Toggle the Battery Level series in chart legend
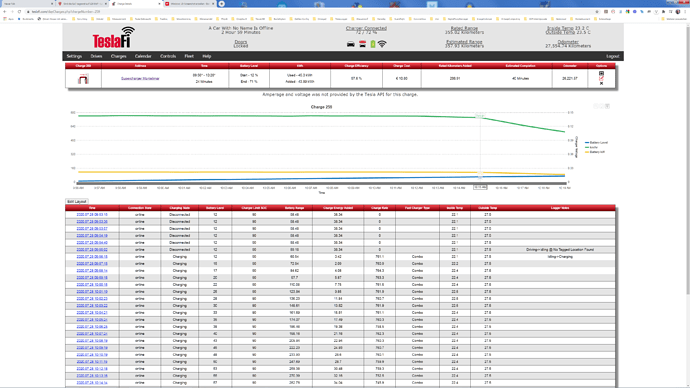The image size is (690, 388). (596, 143)
